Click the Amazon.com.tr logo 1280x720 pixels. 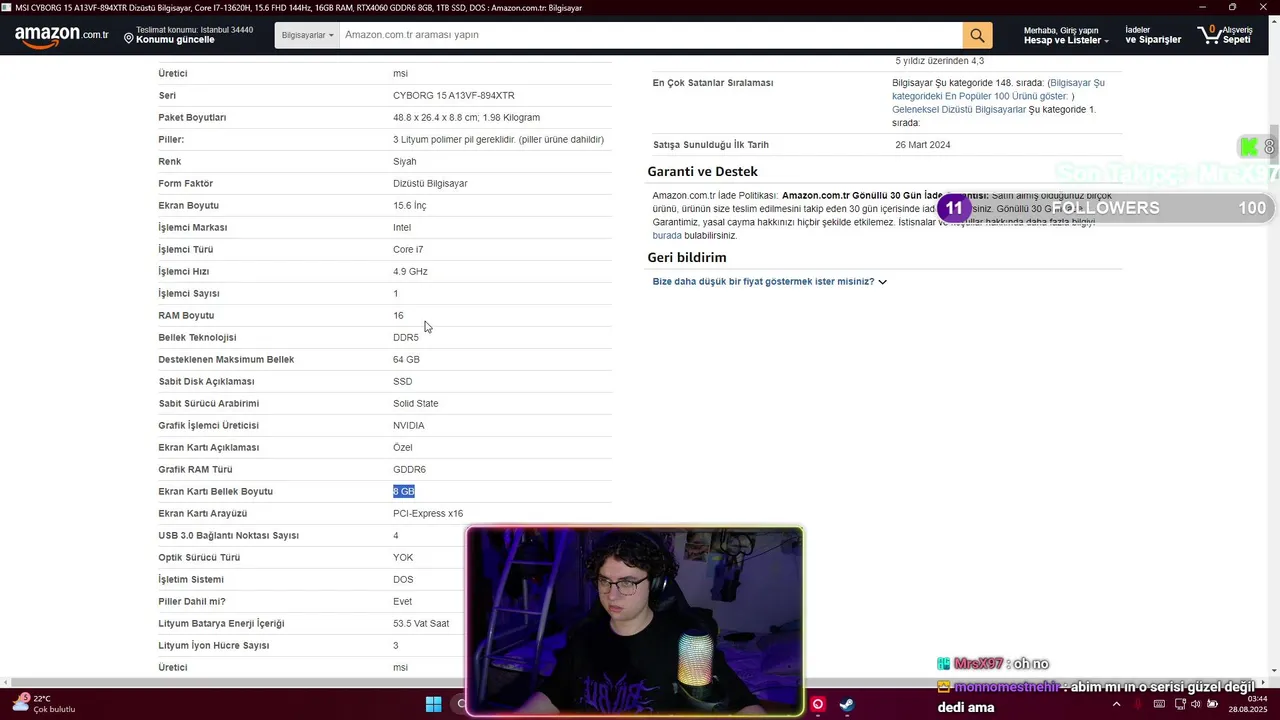point(61,35)
